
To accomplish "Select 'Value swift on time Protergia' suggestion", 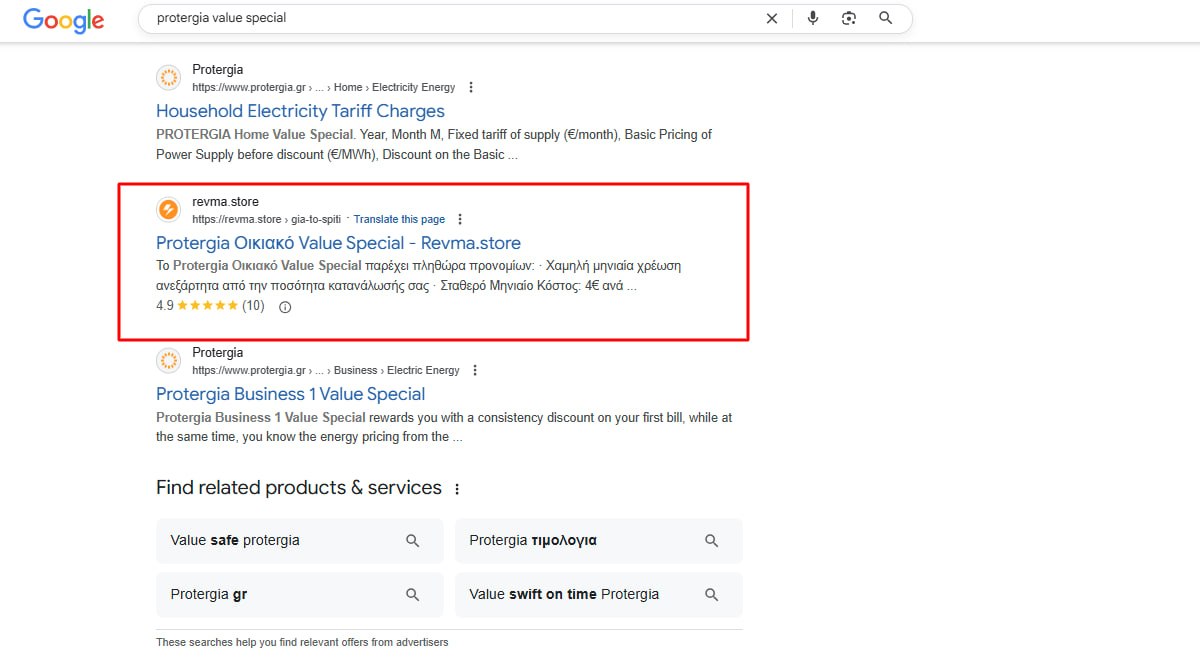I will click(598, 595).
